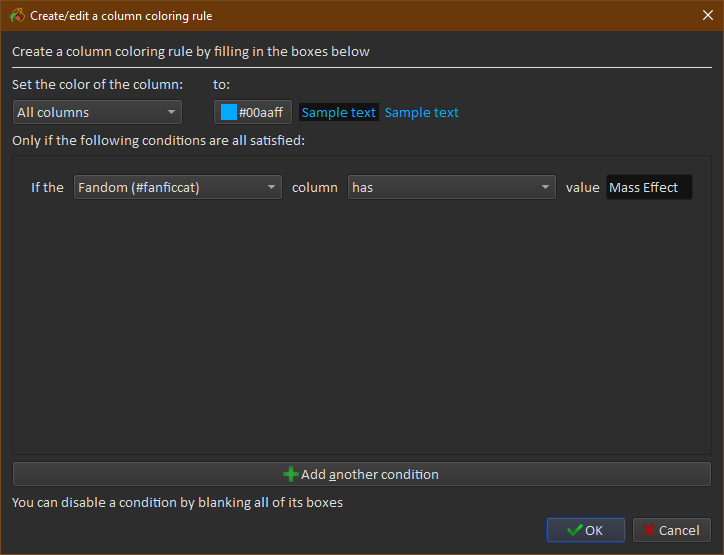724x555 pixels.
Task: Click the second Sample text preview without background
Action: (x=422, y=112)
